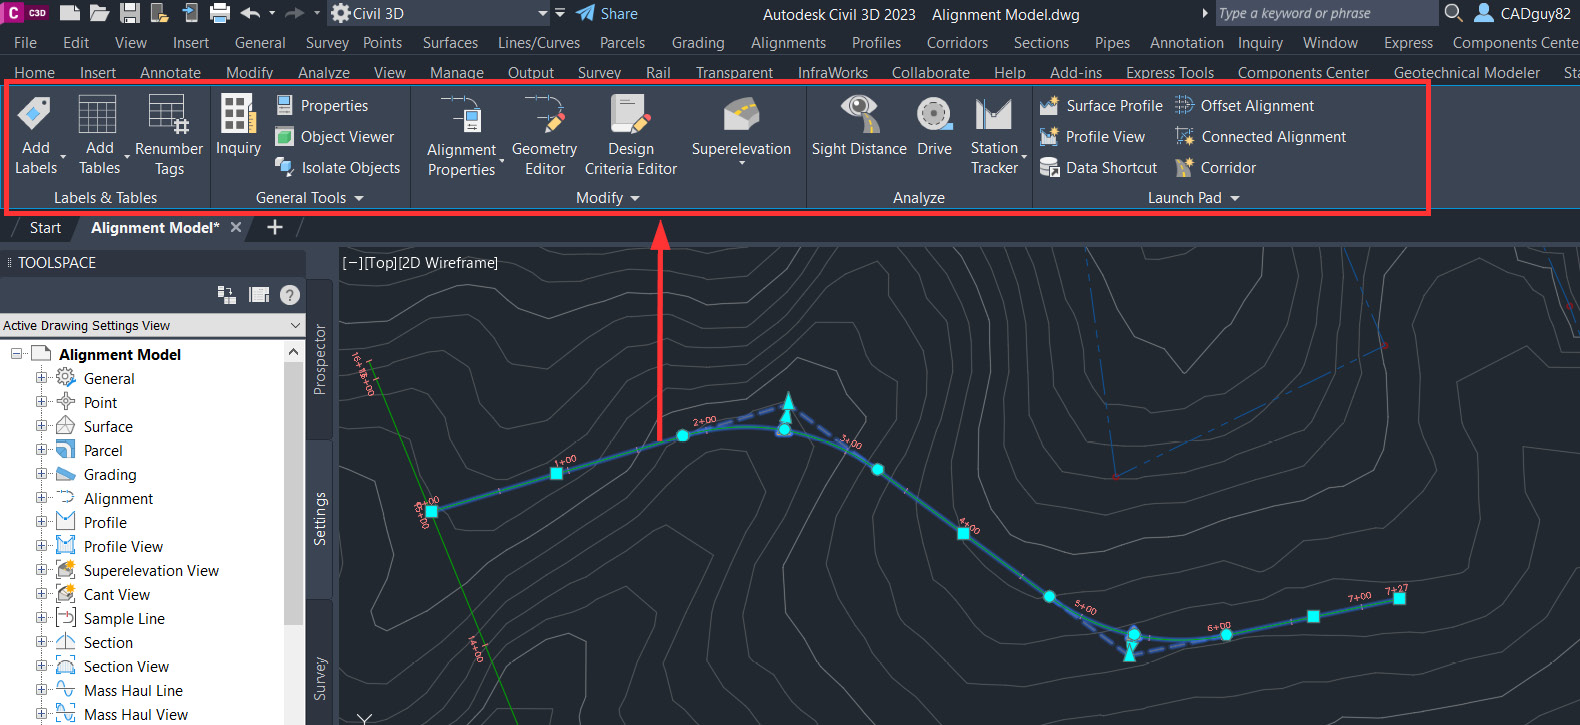Expand the General tree node
Viewport: 1580px width, 725px height.
pos(41,378)
